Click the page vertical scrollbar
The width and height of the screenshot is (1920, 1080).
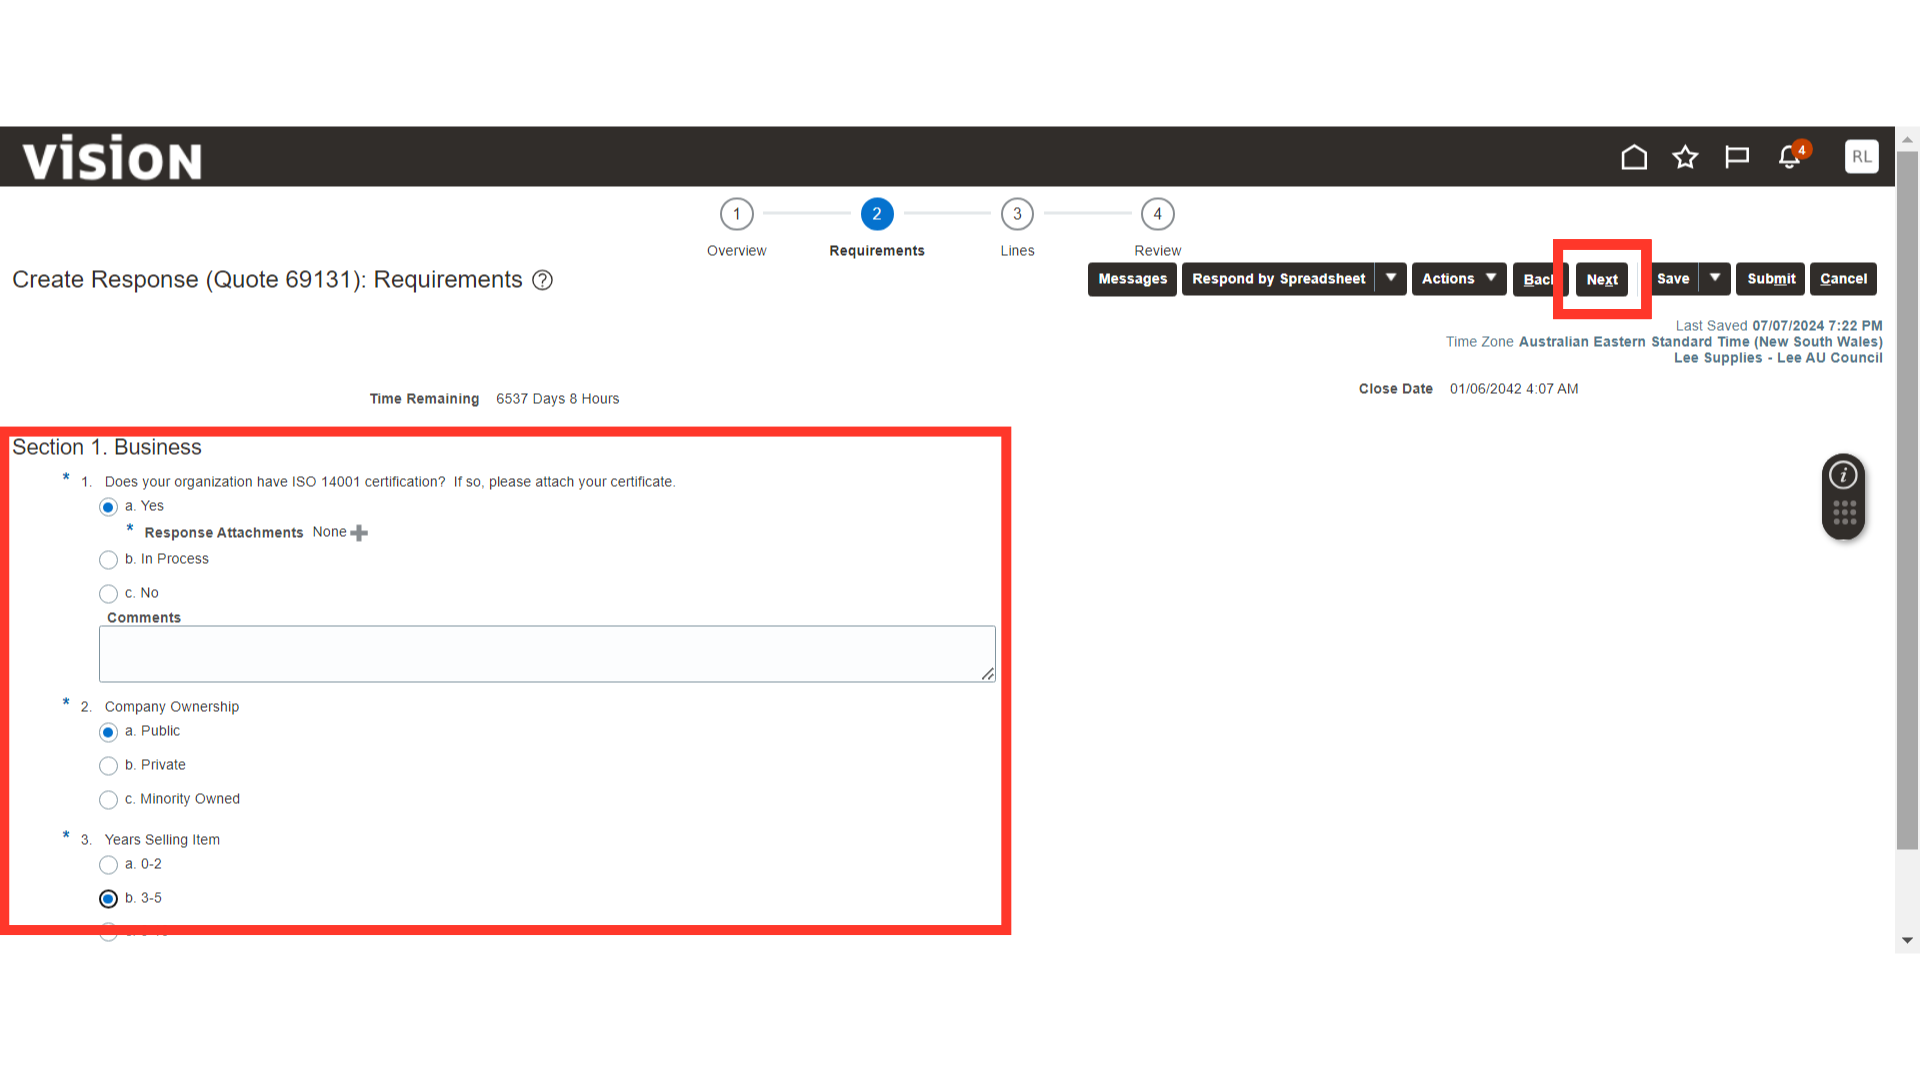click(x=1907, y=500)
